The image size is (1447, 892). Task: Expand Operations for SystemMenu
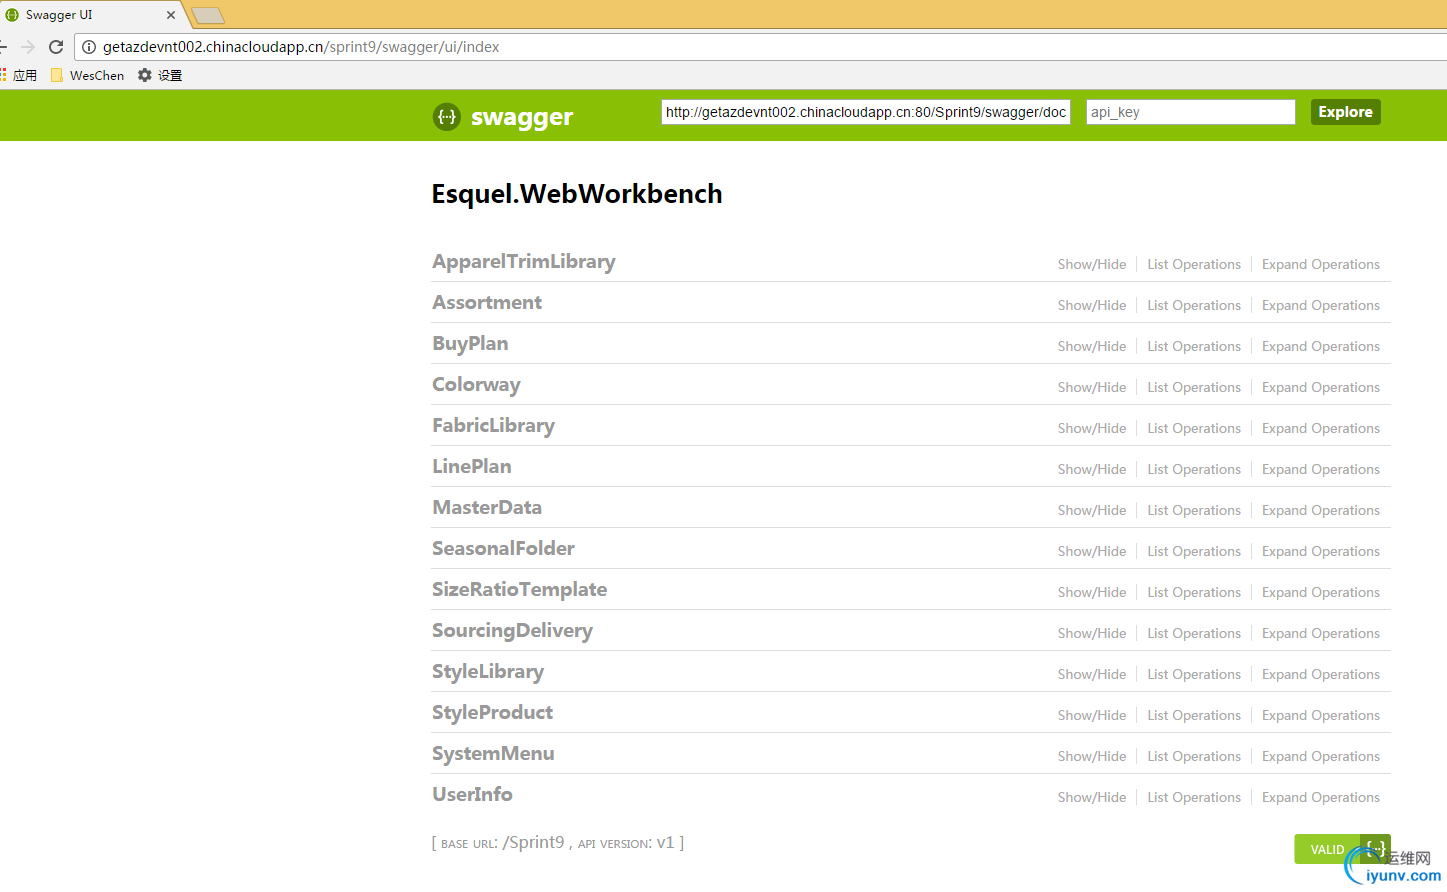point(1321,756)
